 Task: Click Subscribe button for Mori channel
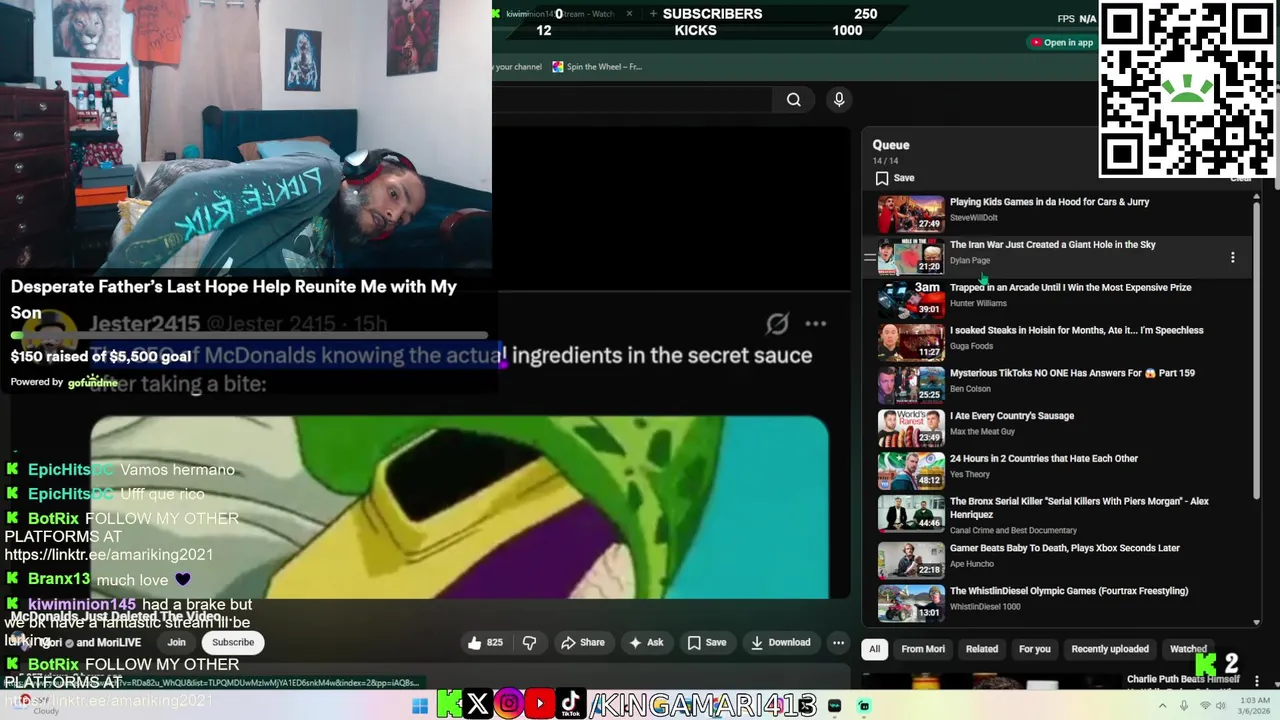[x=233, y=642]
